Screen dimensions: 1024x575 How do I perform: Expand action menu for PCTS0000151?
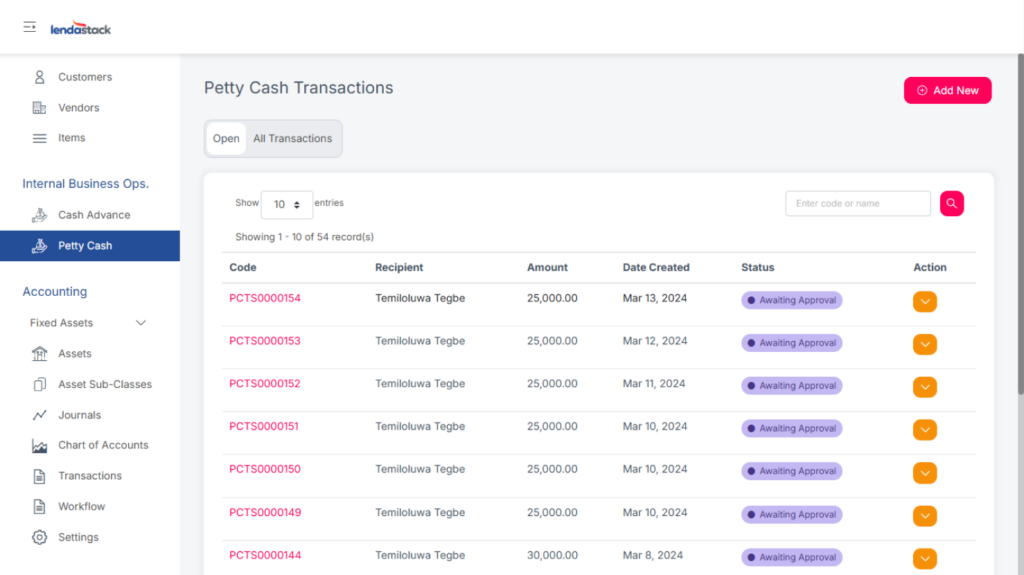[x=925, y=430]
